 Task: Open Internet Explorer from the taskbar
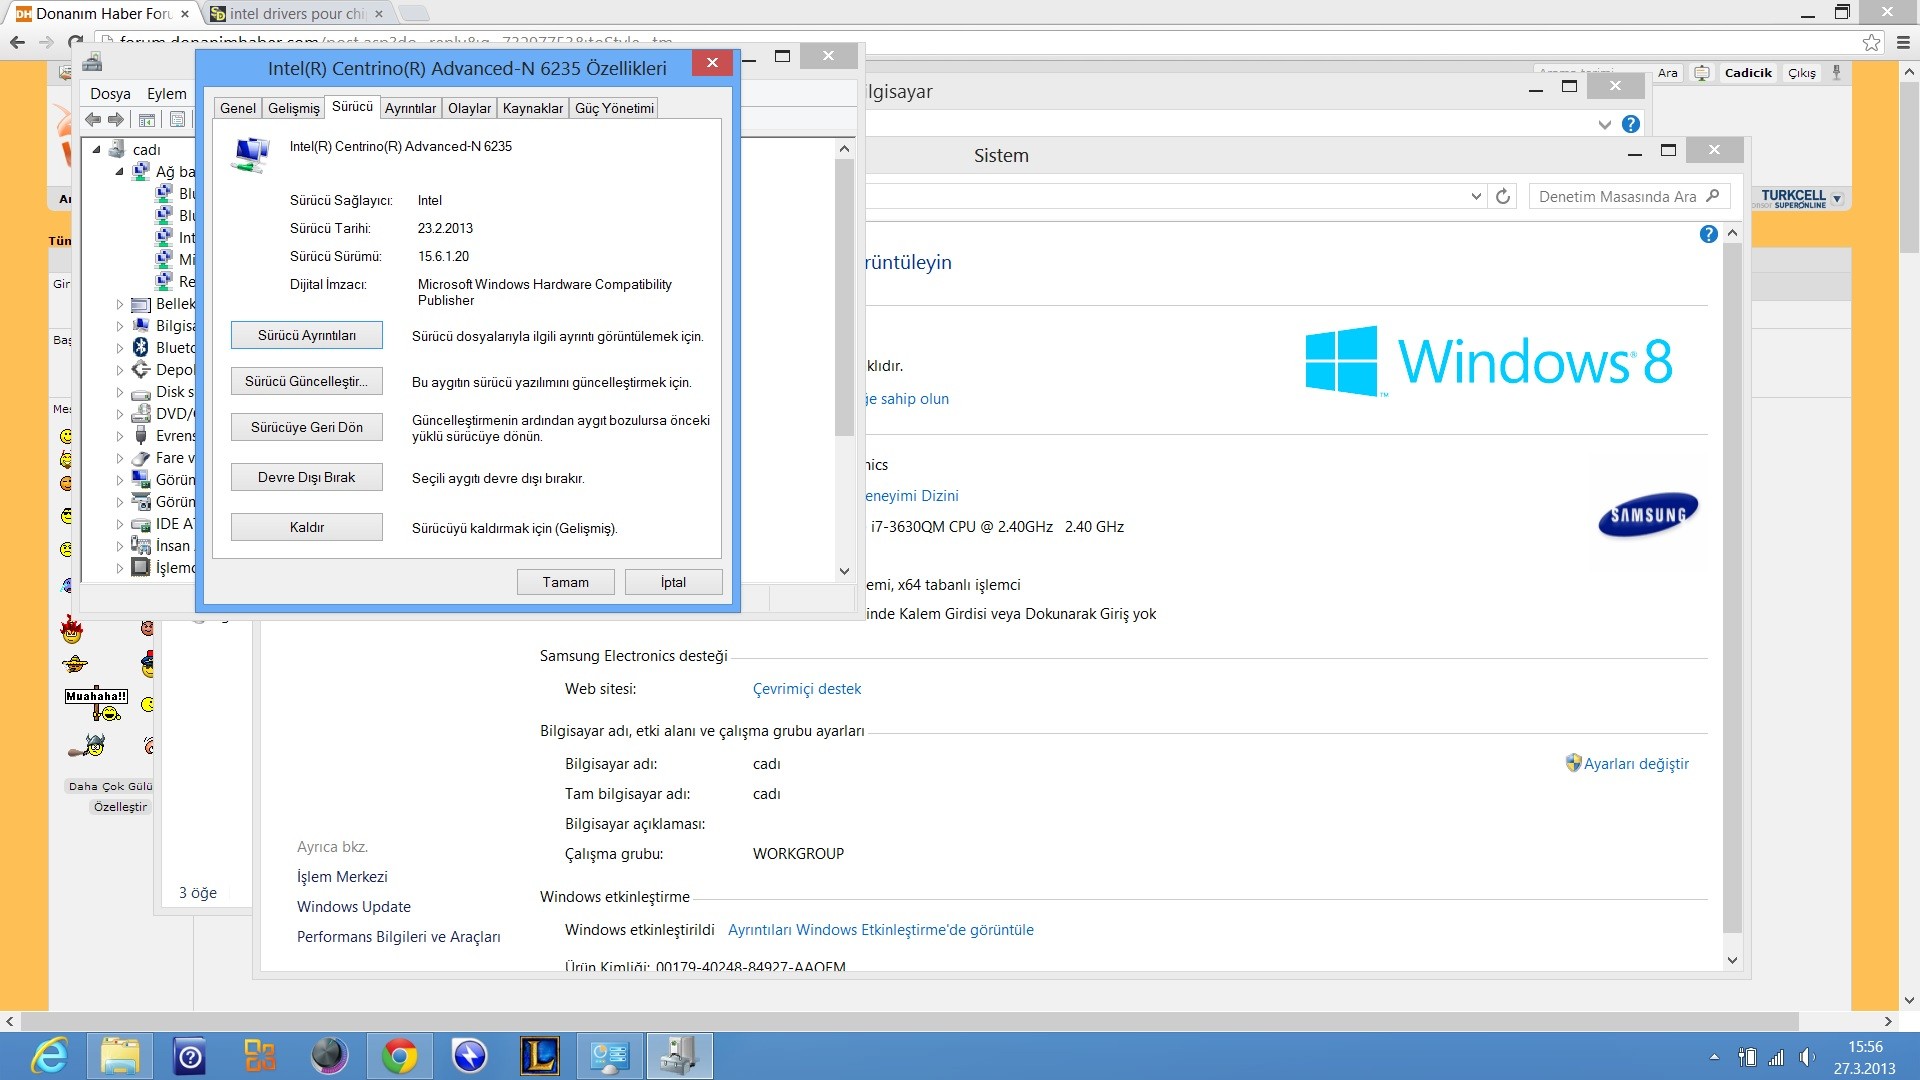tap(49, 1056)
